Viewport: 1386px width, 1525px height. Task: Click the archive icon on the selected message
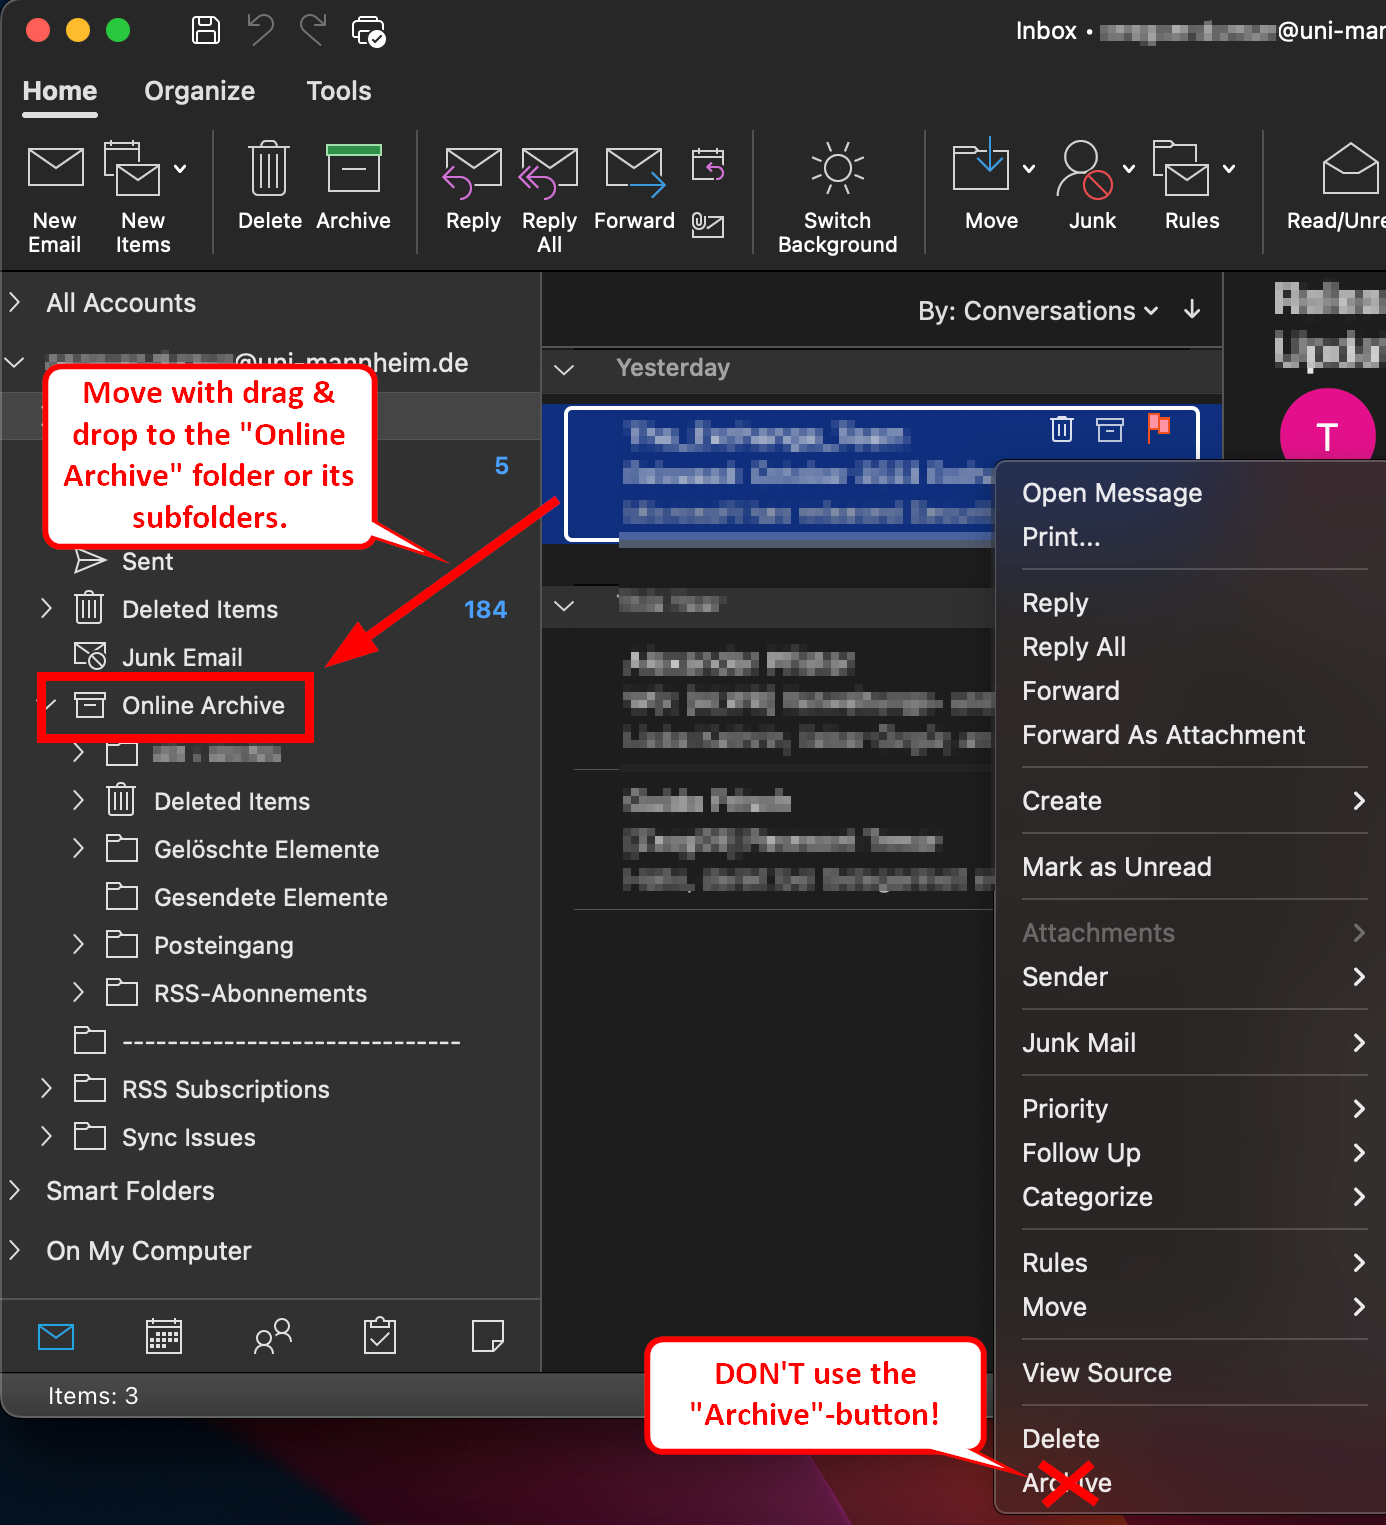click(1110, 429)
